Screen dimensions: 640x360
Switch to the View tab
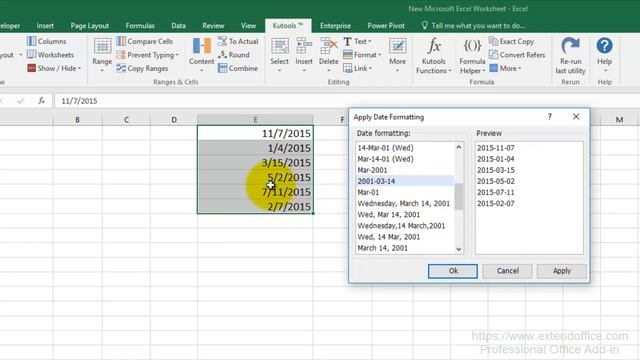click(248, 26)
